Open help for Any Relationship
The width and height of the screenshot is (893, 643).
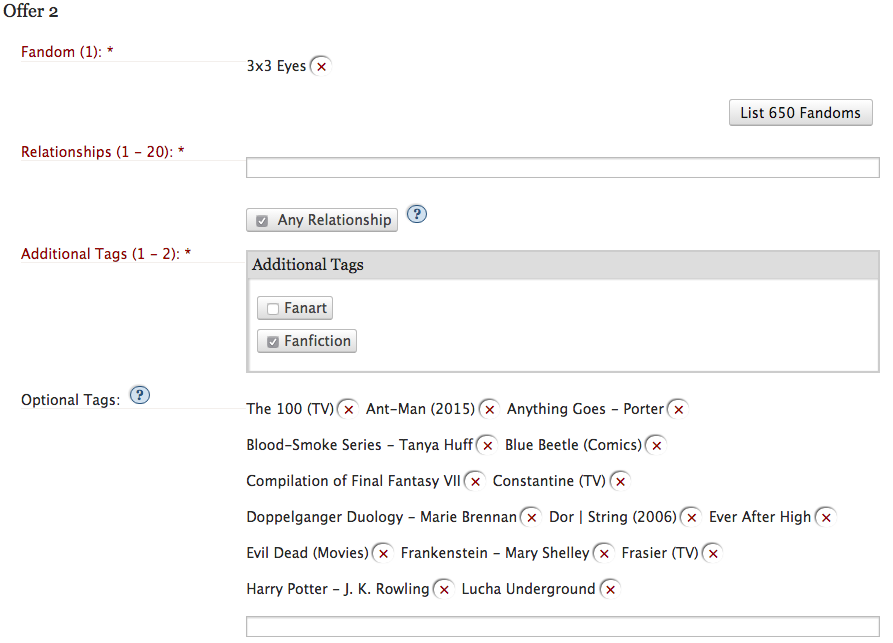[417, 214]
